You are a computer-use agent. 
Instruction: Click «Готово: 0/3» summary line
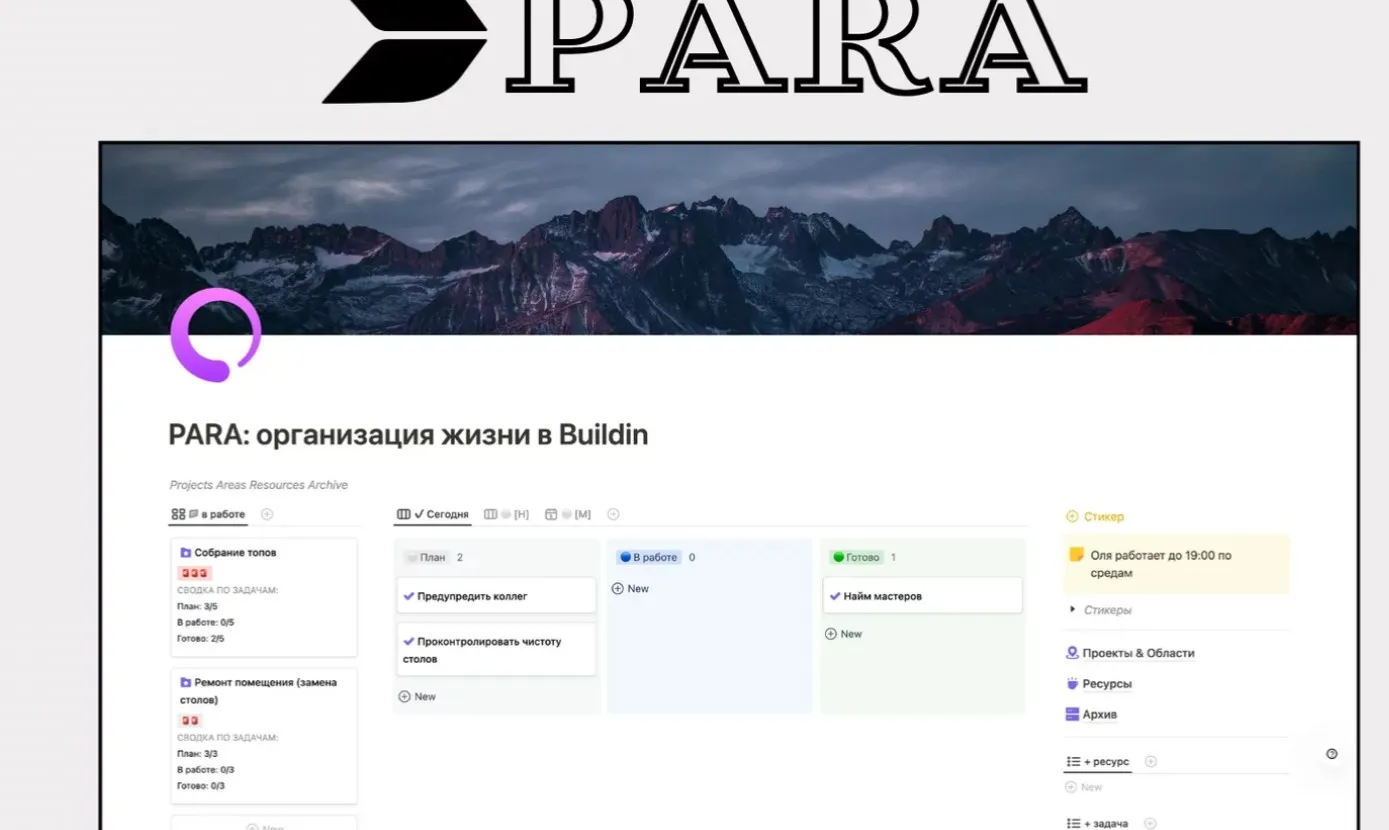coord(201,785)
